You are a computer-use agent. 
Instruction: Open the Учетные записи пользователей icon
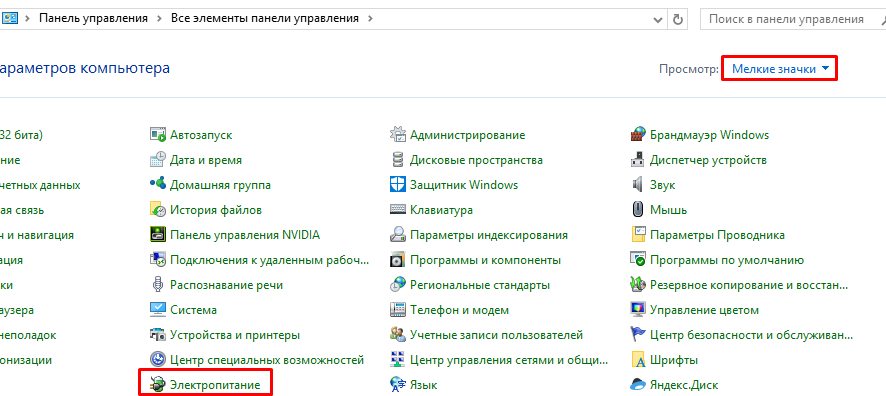398,334
